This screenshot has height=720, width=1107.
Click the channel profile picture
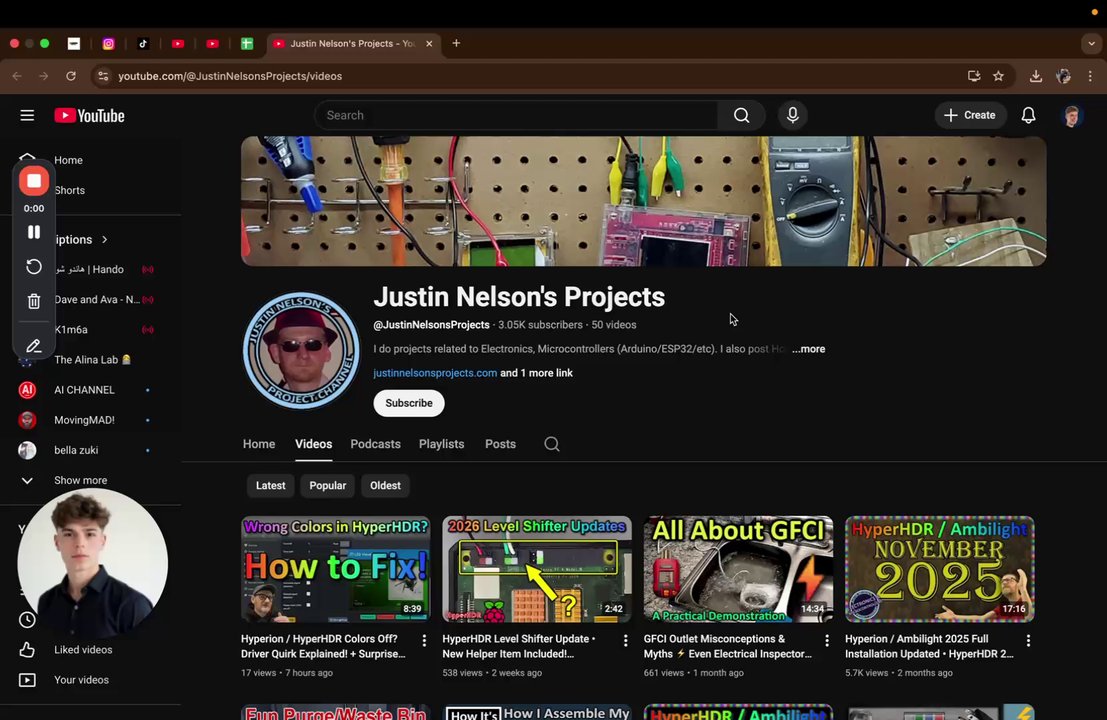pyautogui.click(x=301, y=351)
